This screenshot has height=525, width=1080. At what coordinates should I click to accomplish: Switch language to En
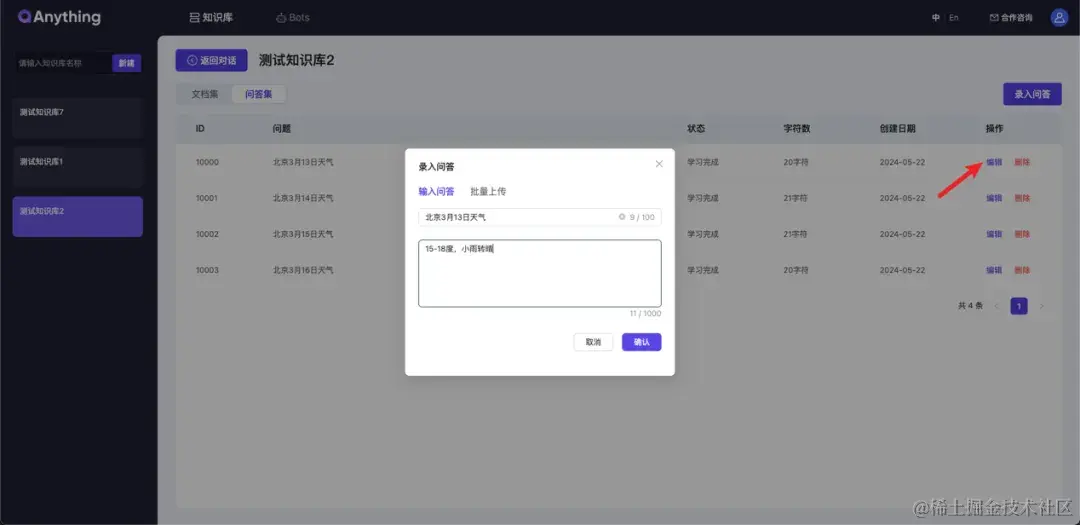point(954,18)
